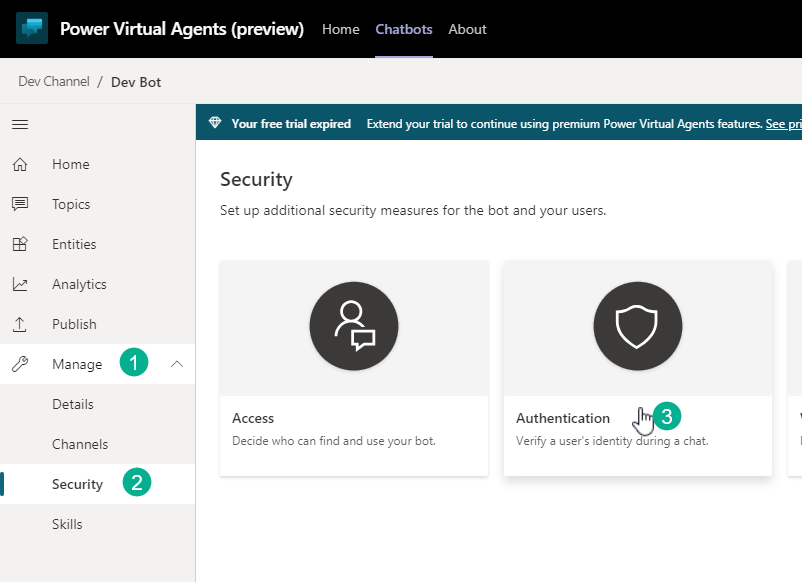
Task: Collapse the Manage section chevron
Action: pos(177,364)
